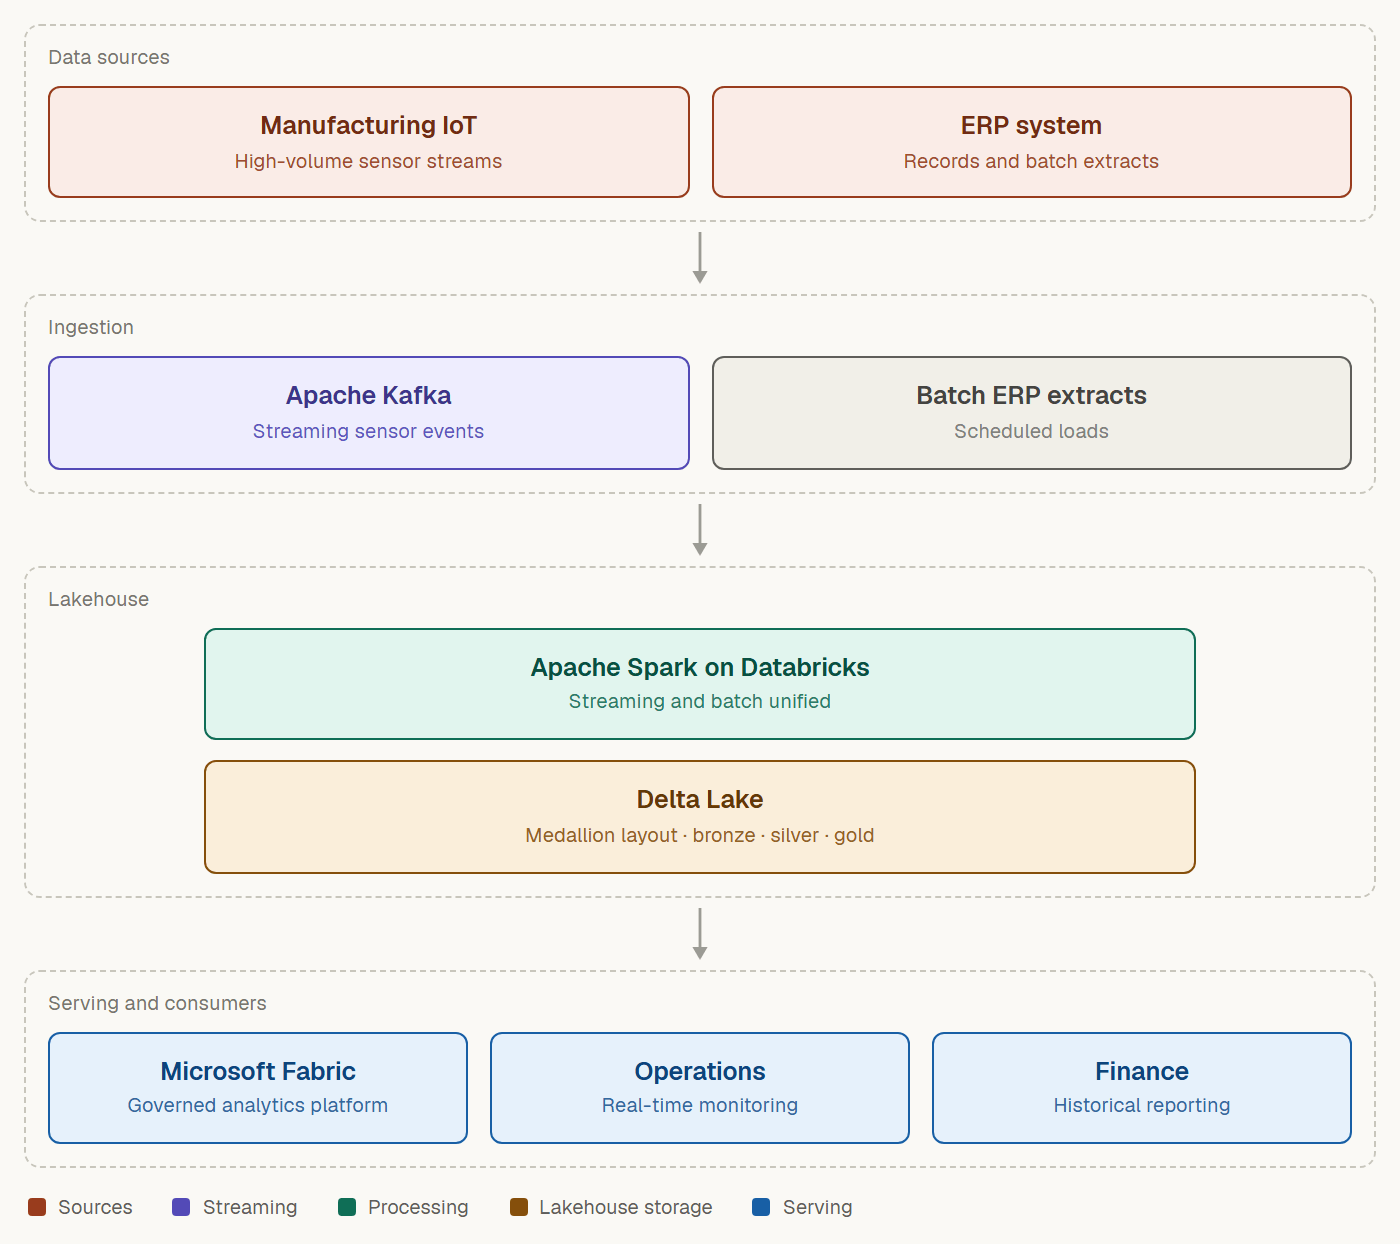
Task: Click "High-volume sensor streams" subtitle
Action: tap(369, 161)
